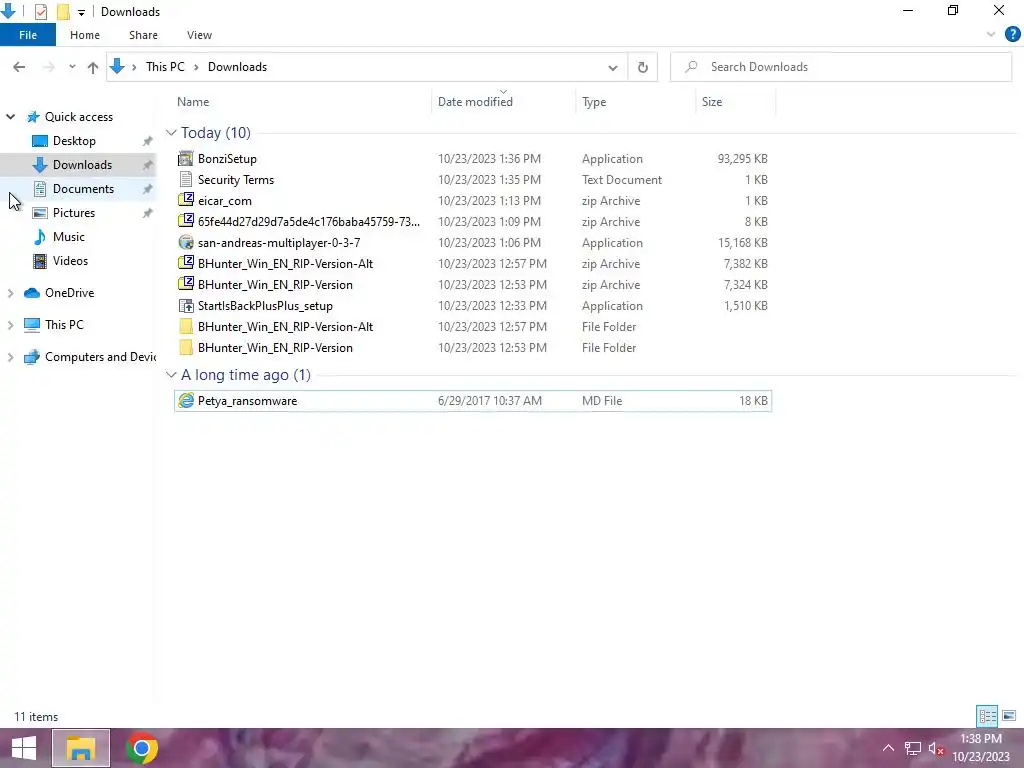Collapse the Quick access tree node
The width and height of the screenshot is (1024, 768).
pyautogui.click(x=10, y=117)
